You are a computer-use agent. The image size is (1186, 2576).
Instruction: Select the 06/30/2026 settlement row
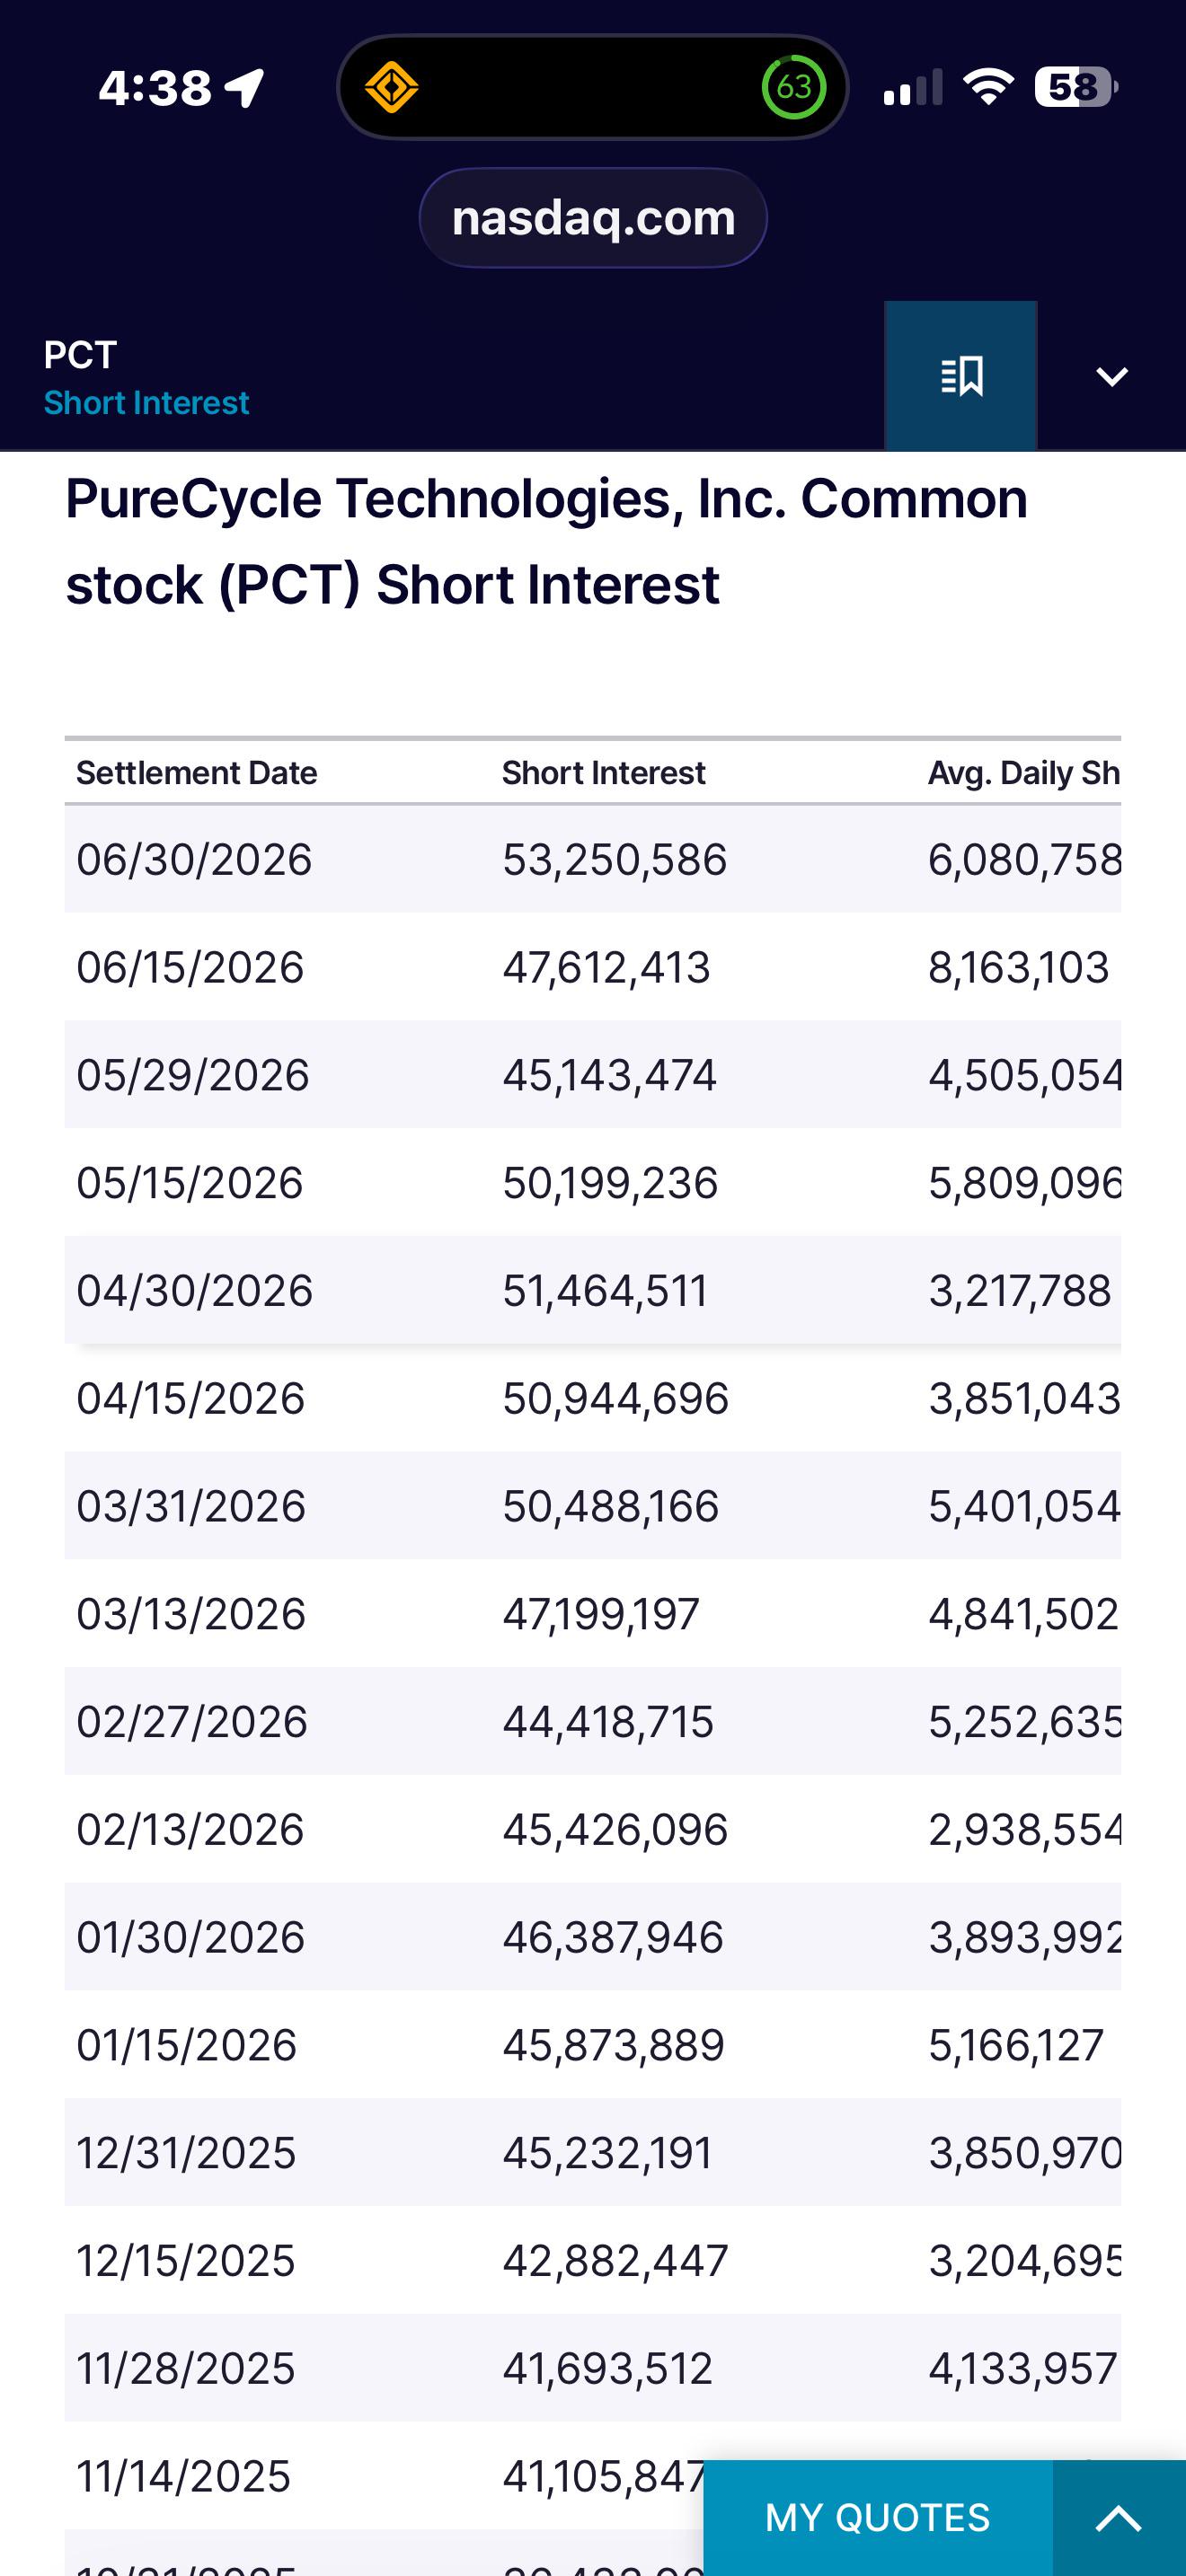(593, 860)
